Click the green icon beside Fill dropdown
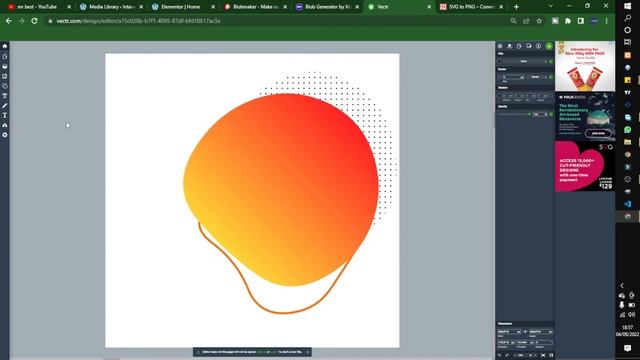The width and height of the screenshot is (640, 360). click(551, 61)
